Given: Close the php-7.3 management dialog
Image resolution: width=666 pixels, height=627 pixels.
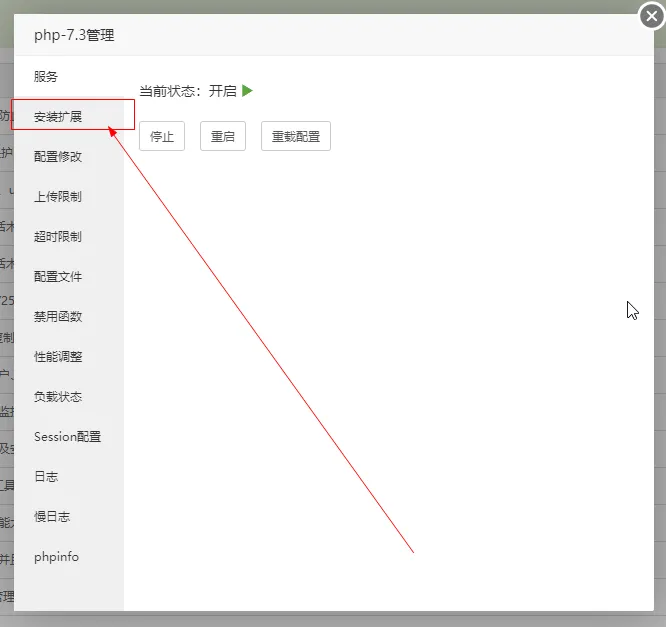Looking at the screenshot, I should click(x=652, y=17).
